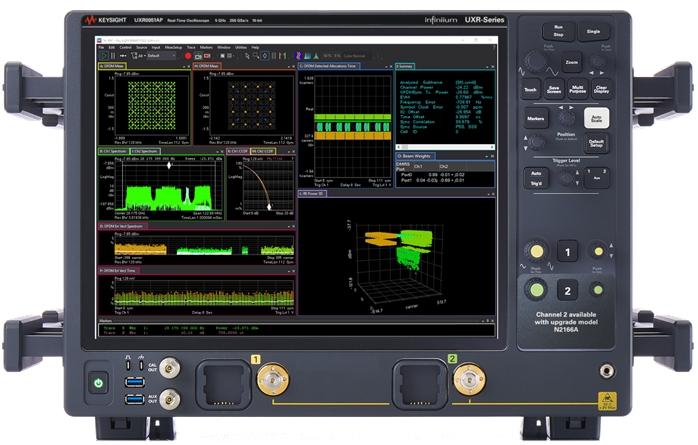This screenshot has height=445, width=698.
Task: Push the green power button
Action: pos(99,382)
